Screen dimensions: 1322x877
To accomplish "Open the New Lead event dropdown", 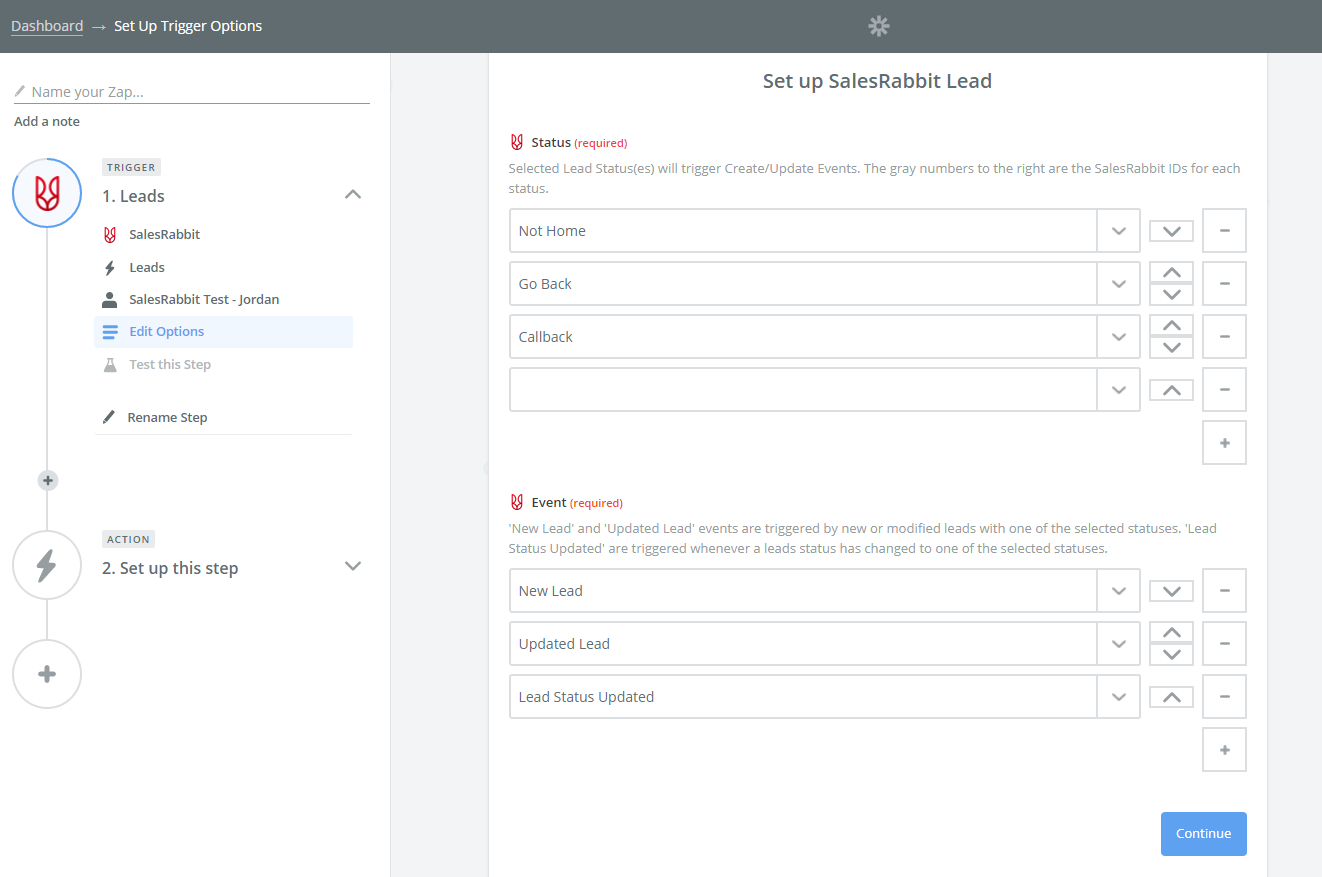I will [x=1119, y=591].
